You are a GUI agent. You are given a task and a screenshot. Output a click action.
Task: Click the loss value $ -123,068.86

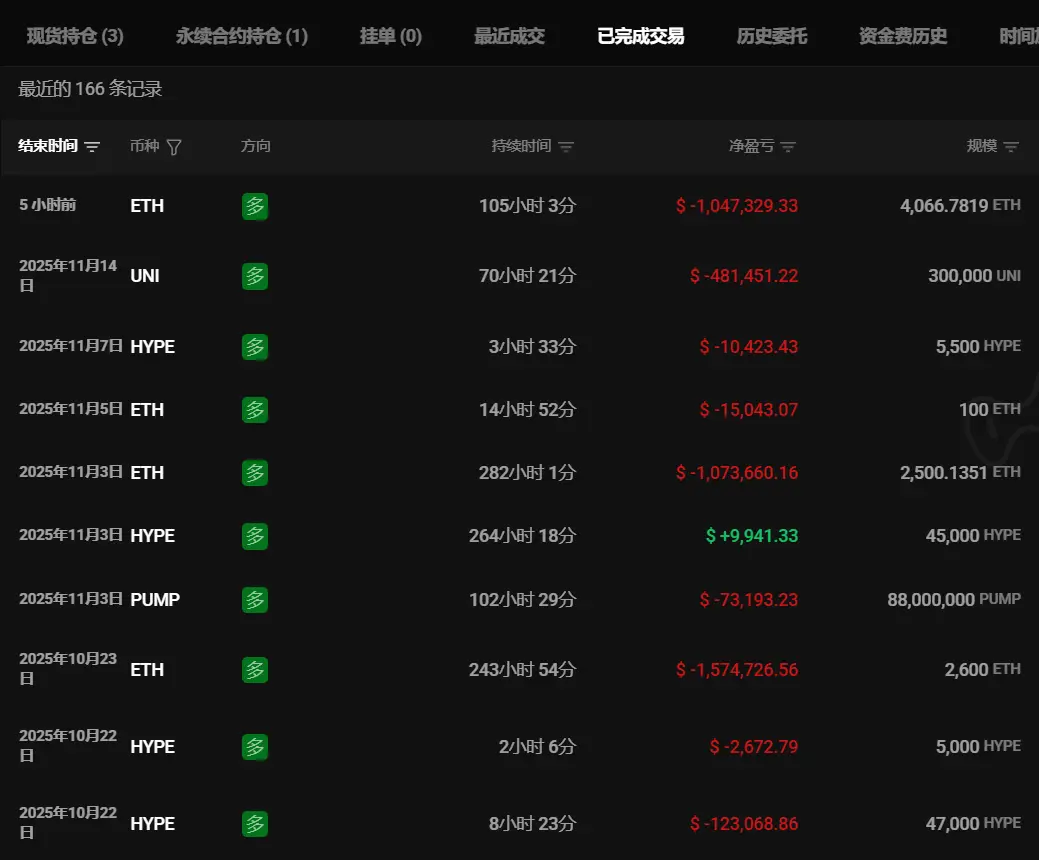[x=744, y=824]
